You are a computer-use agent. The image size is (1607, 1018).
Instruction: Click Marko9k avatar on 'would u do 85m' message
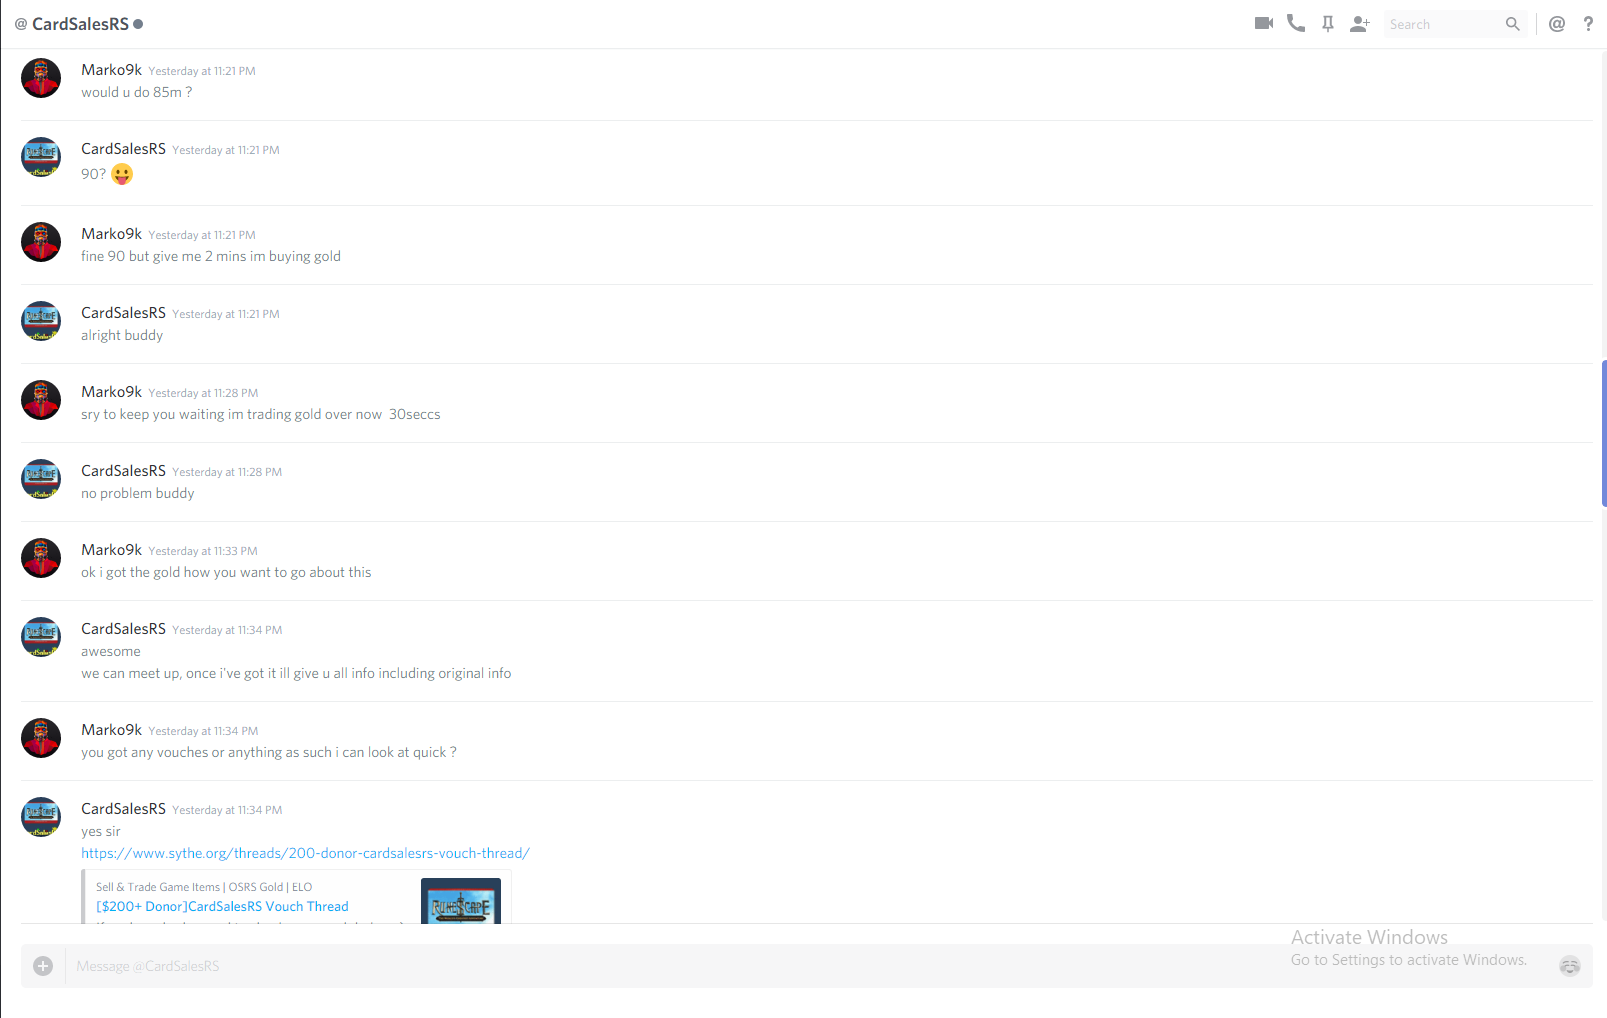pyautogui.click(x=41, y=78)
